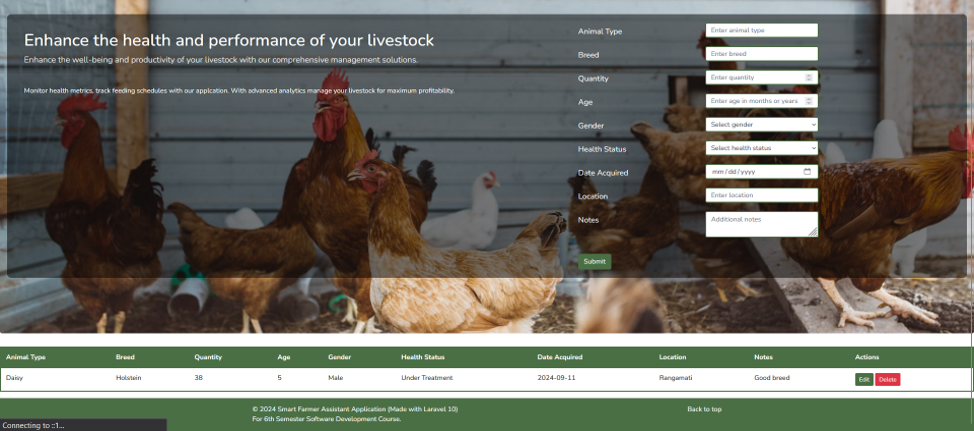
Task: Click the Health Status table column header
Action: coord(423,357)
